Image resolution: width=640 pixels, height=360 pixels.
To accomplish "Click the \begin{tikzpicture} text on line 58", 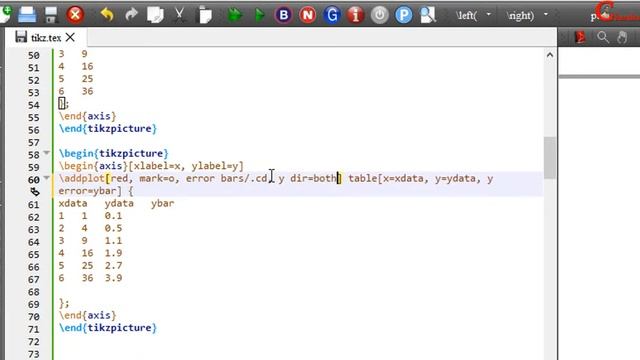I will click(113, 153).
